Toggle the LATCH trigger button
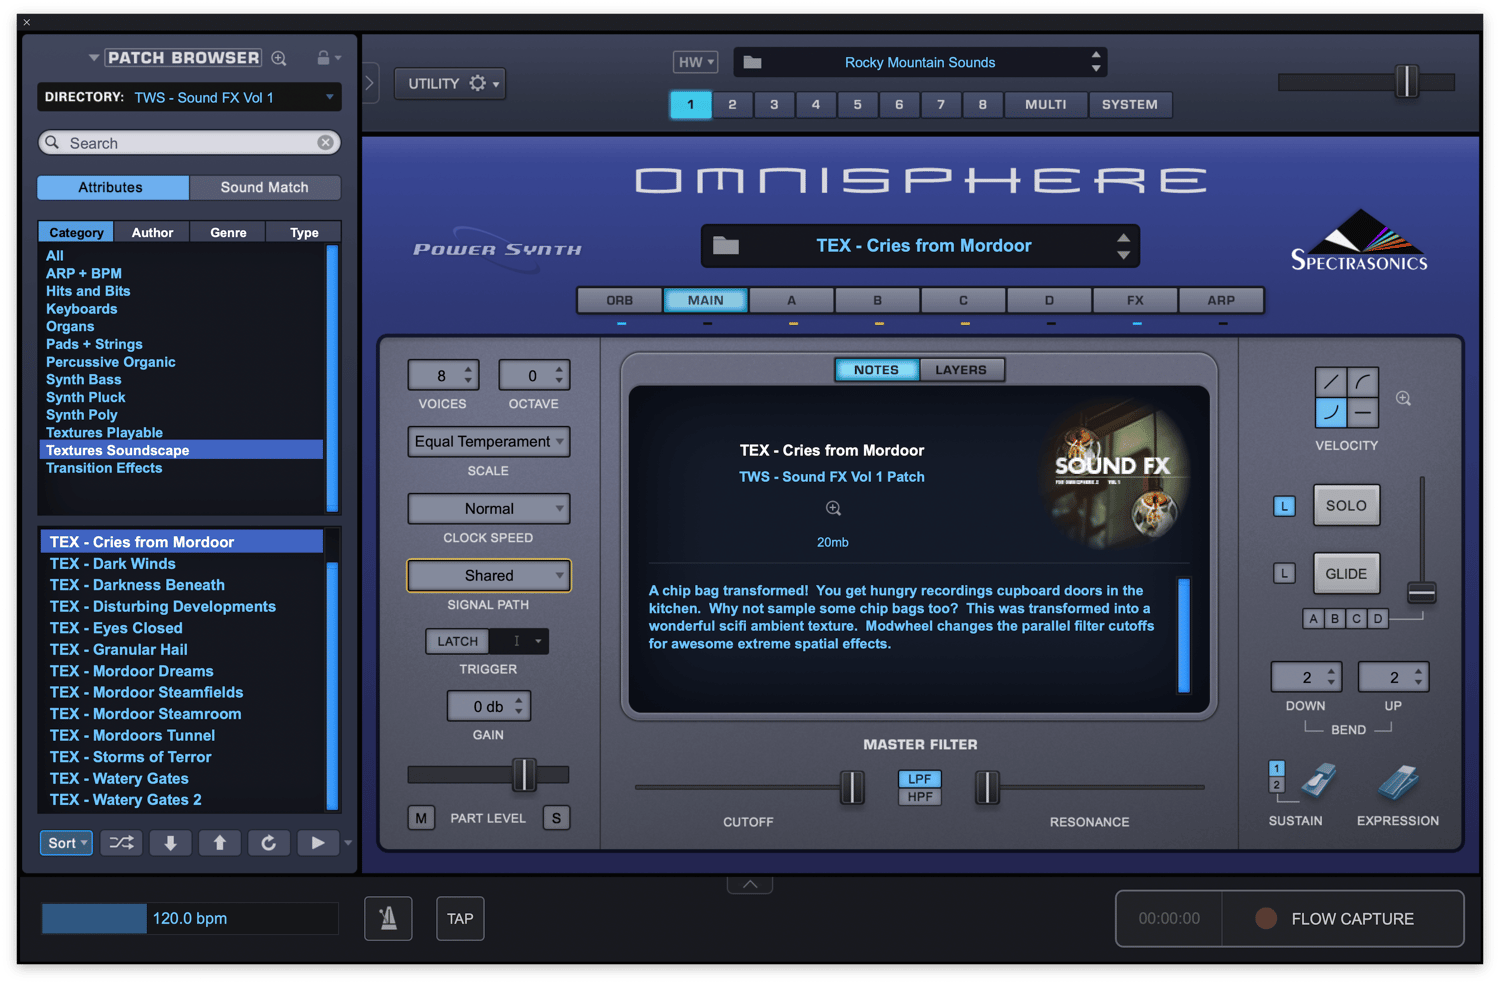 point(457,641)
